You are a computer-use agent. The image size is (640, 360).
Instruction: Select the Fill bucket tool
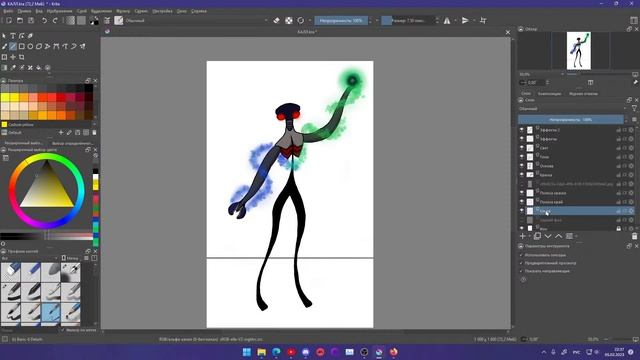coord(39,68)
